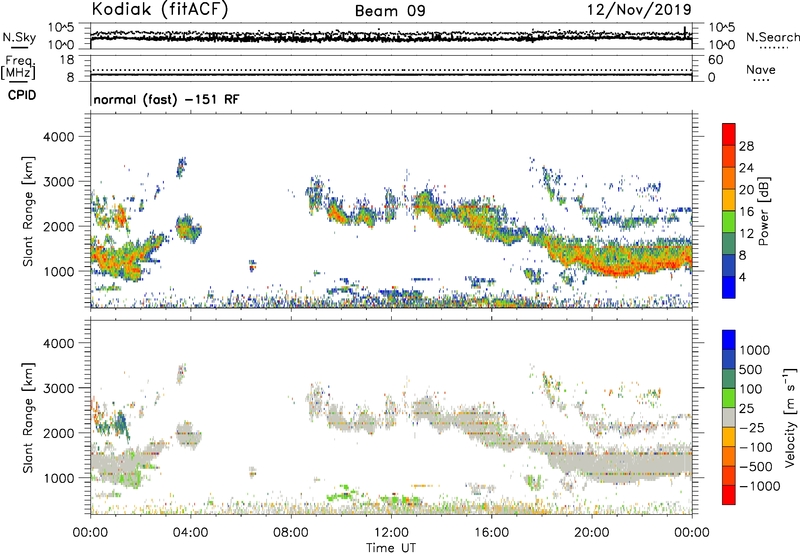
Task: Click the "04:00" time axis label
Action: pyautogui.click(x=190, y=533)
